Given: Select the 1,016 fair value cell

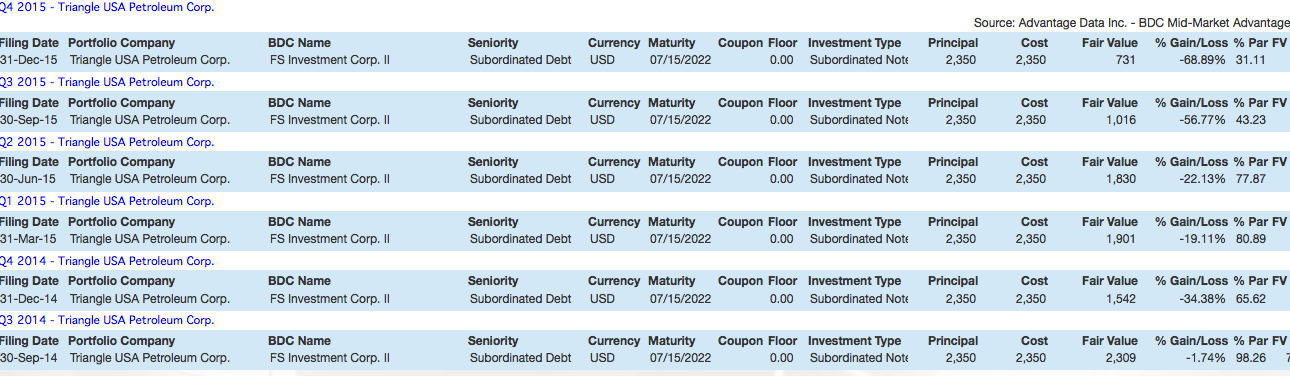Looking at the screenshot, I should (x=1121, y=120).
